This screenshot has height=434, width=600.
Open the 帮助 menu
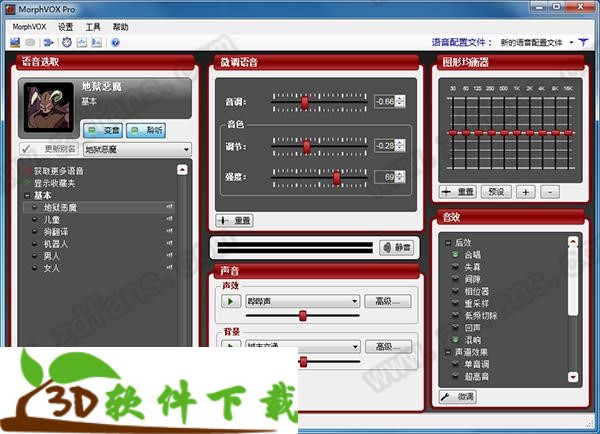pos(120,27)
